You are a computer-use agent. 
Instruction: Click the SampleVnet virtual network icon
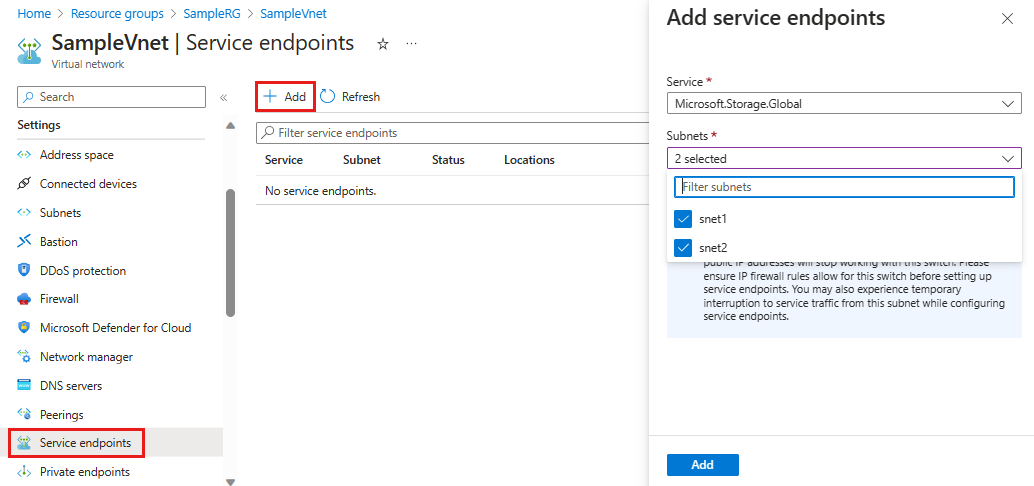pyautogui.click(x=28, y=50)
